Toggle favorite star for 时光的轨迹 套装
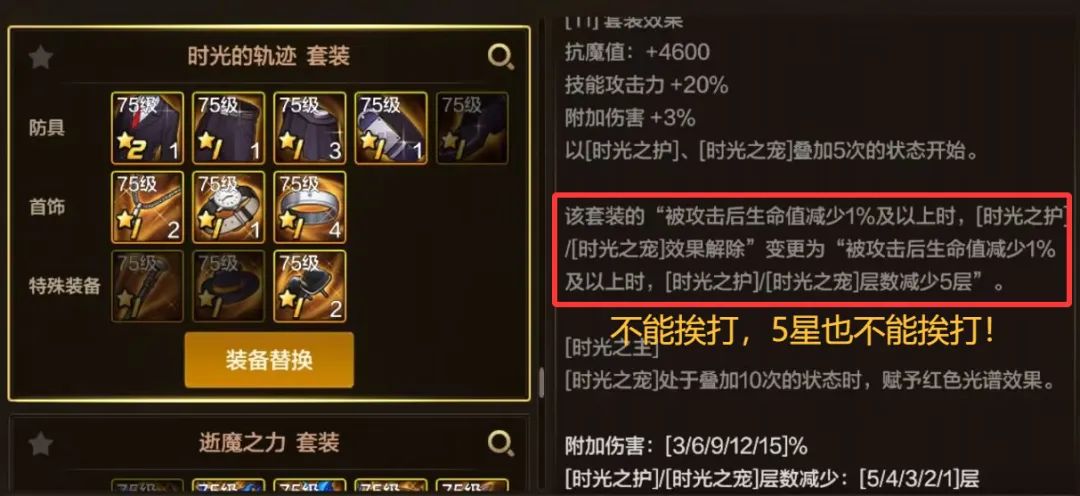The image size is (1080, 496). tap(41, 57)
